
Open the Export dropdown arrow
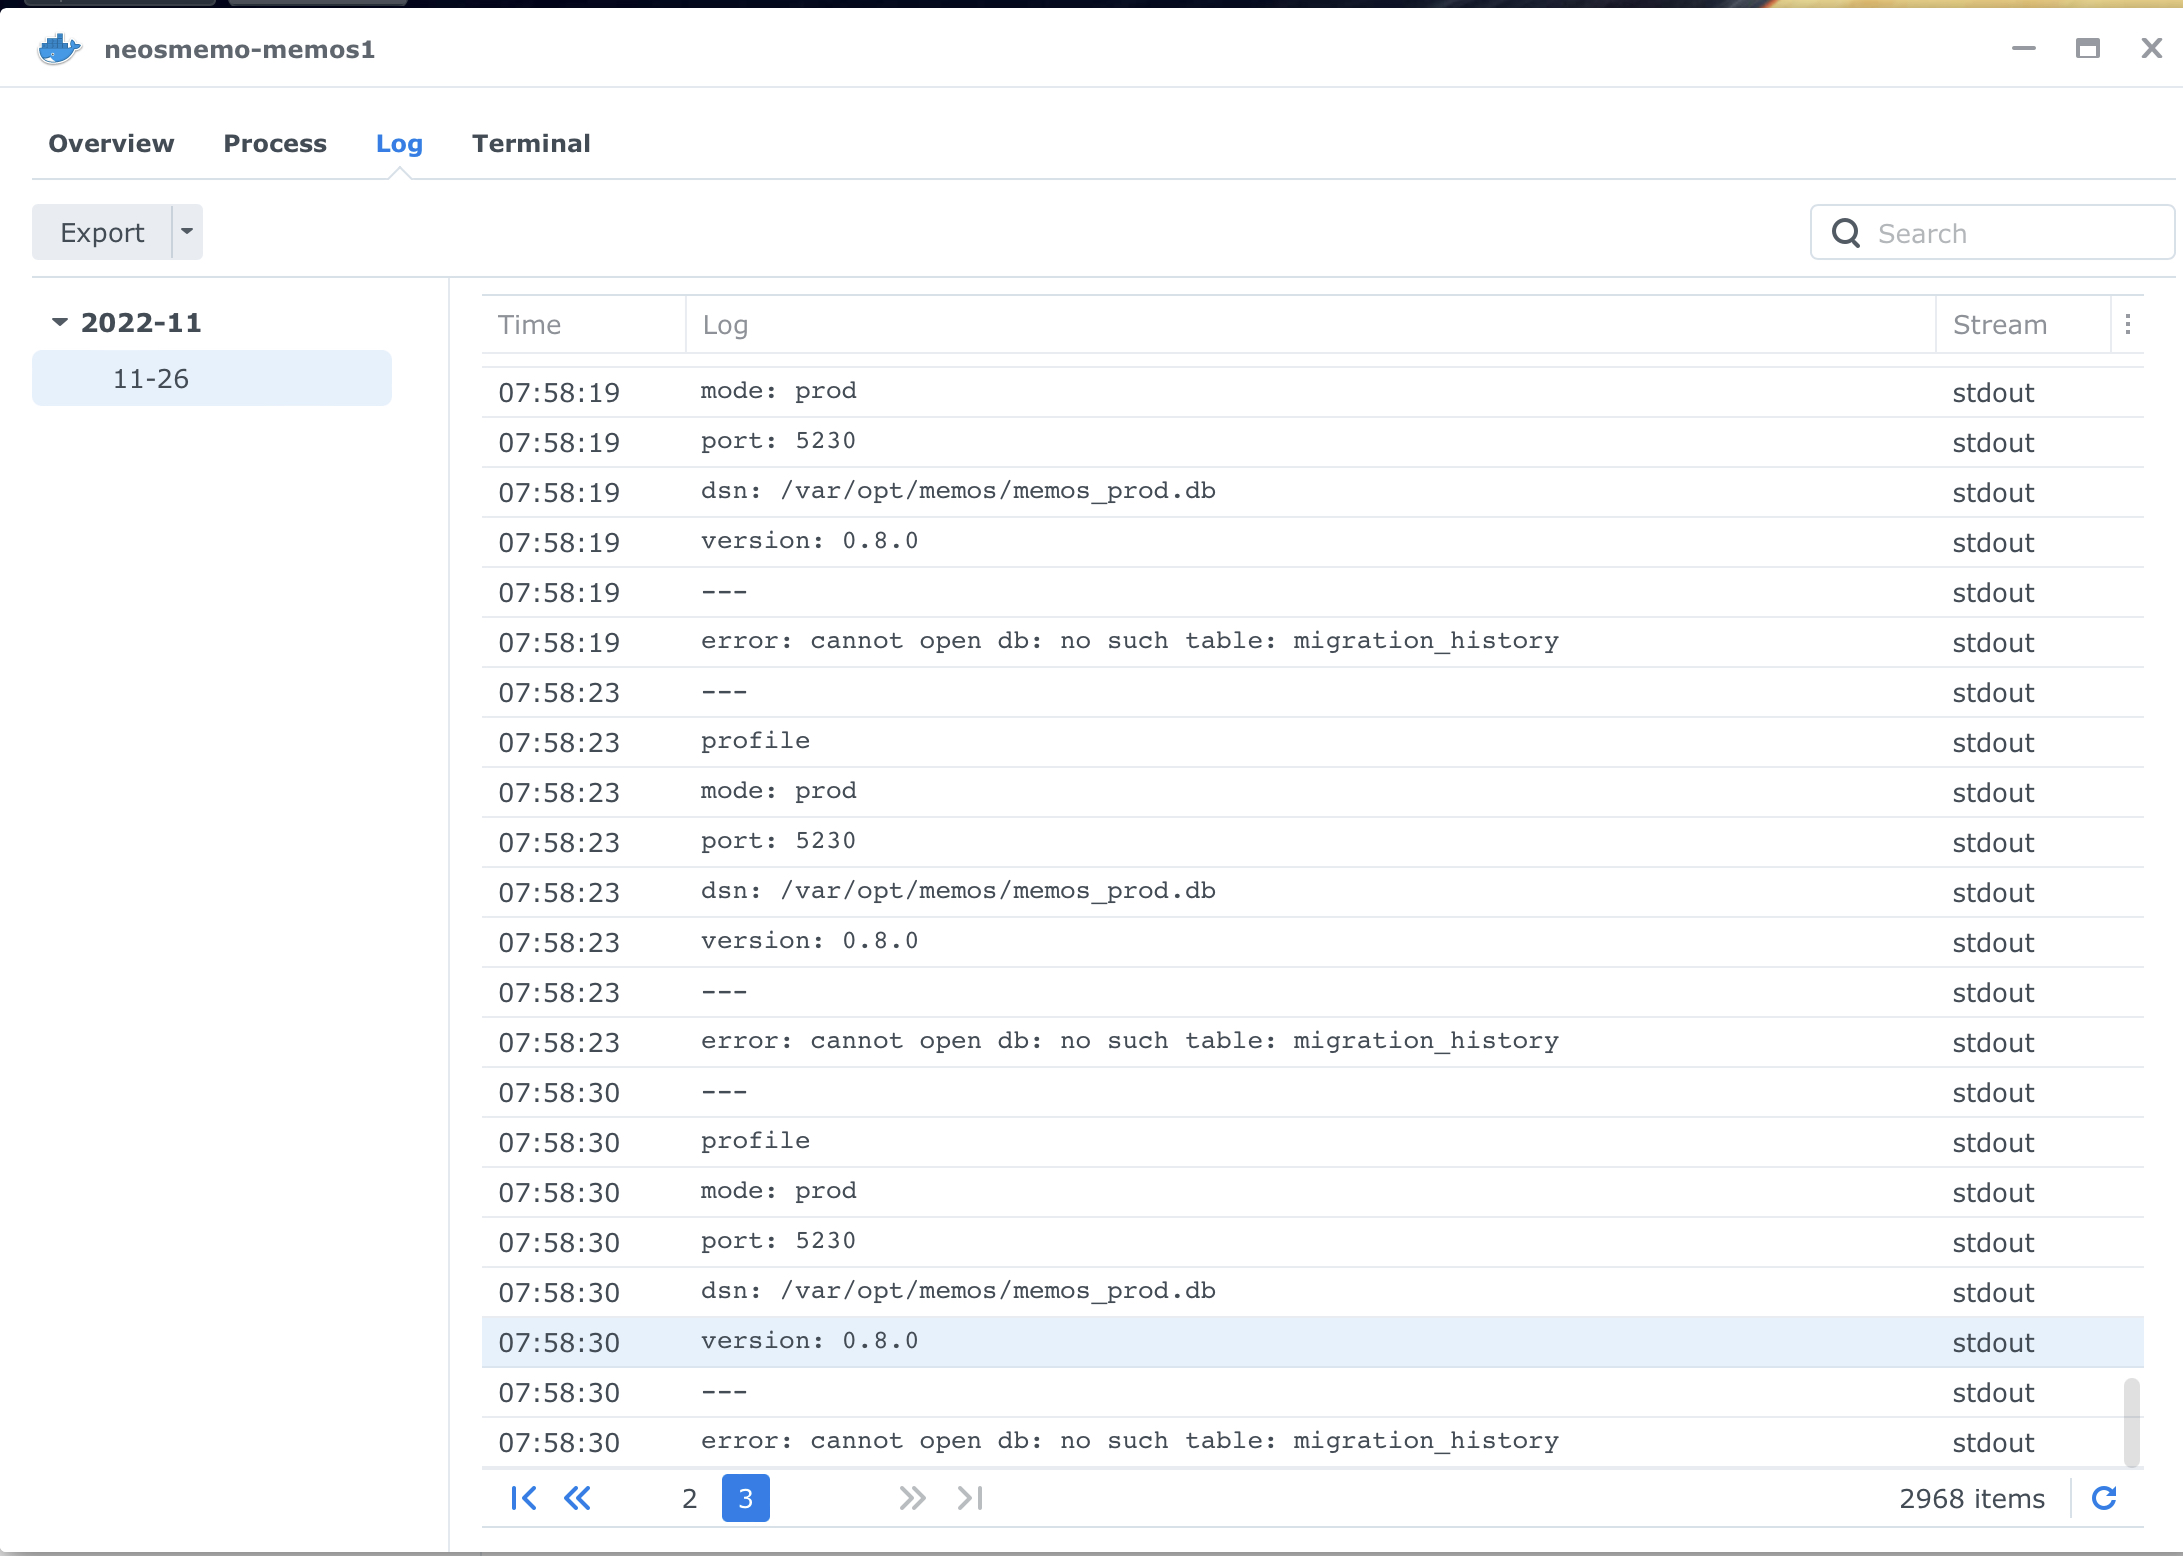coord(187,232)
